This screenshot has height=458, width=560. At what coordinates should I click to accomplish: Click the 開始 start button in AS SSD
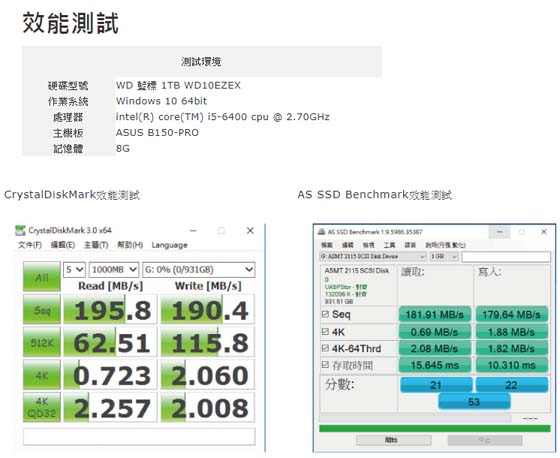tap(394, 440)
